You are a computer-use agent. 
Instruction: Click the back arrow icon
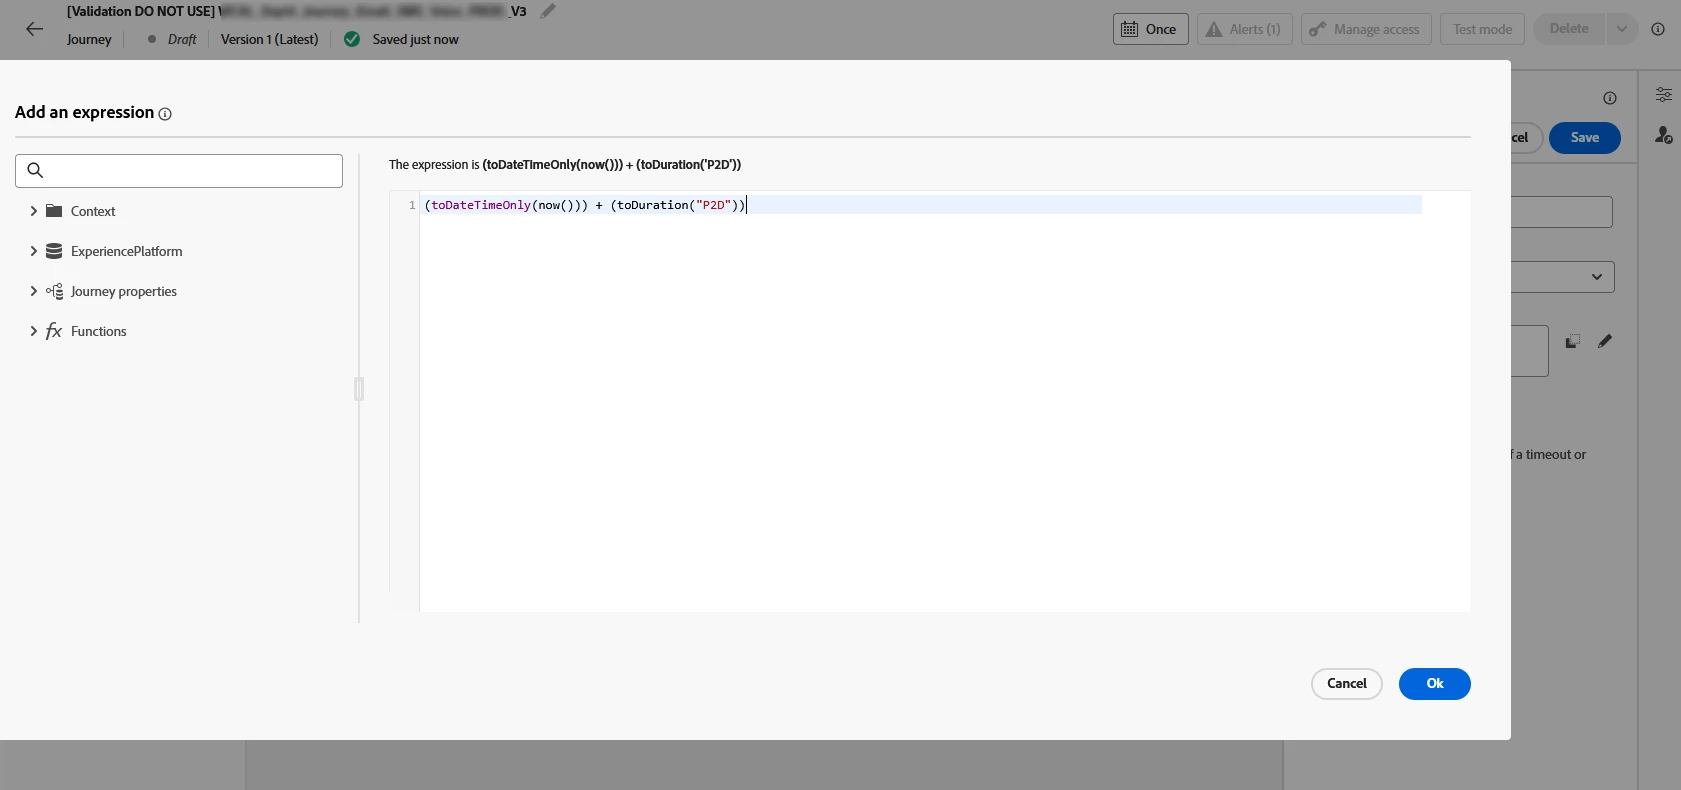[x=34, y=29]
